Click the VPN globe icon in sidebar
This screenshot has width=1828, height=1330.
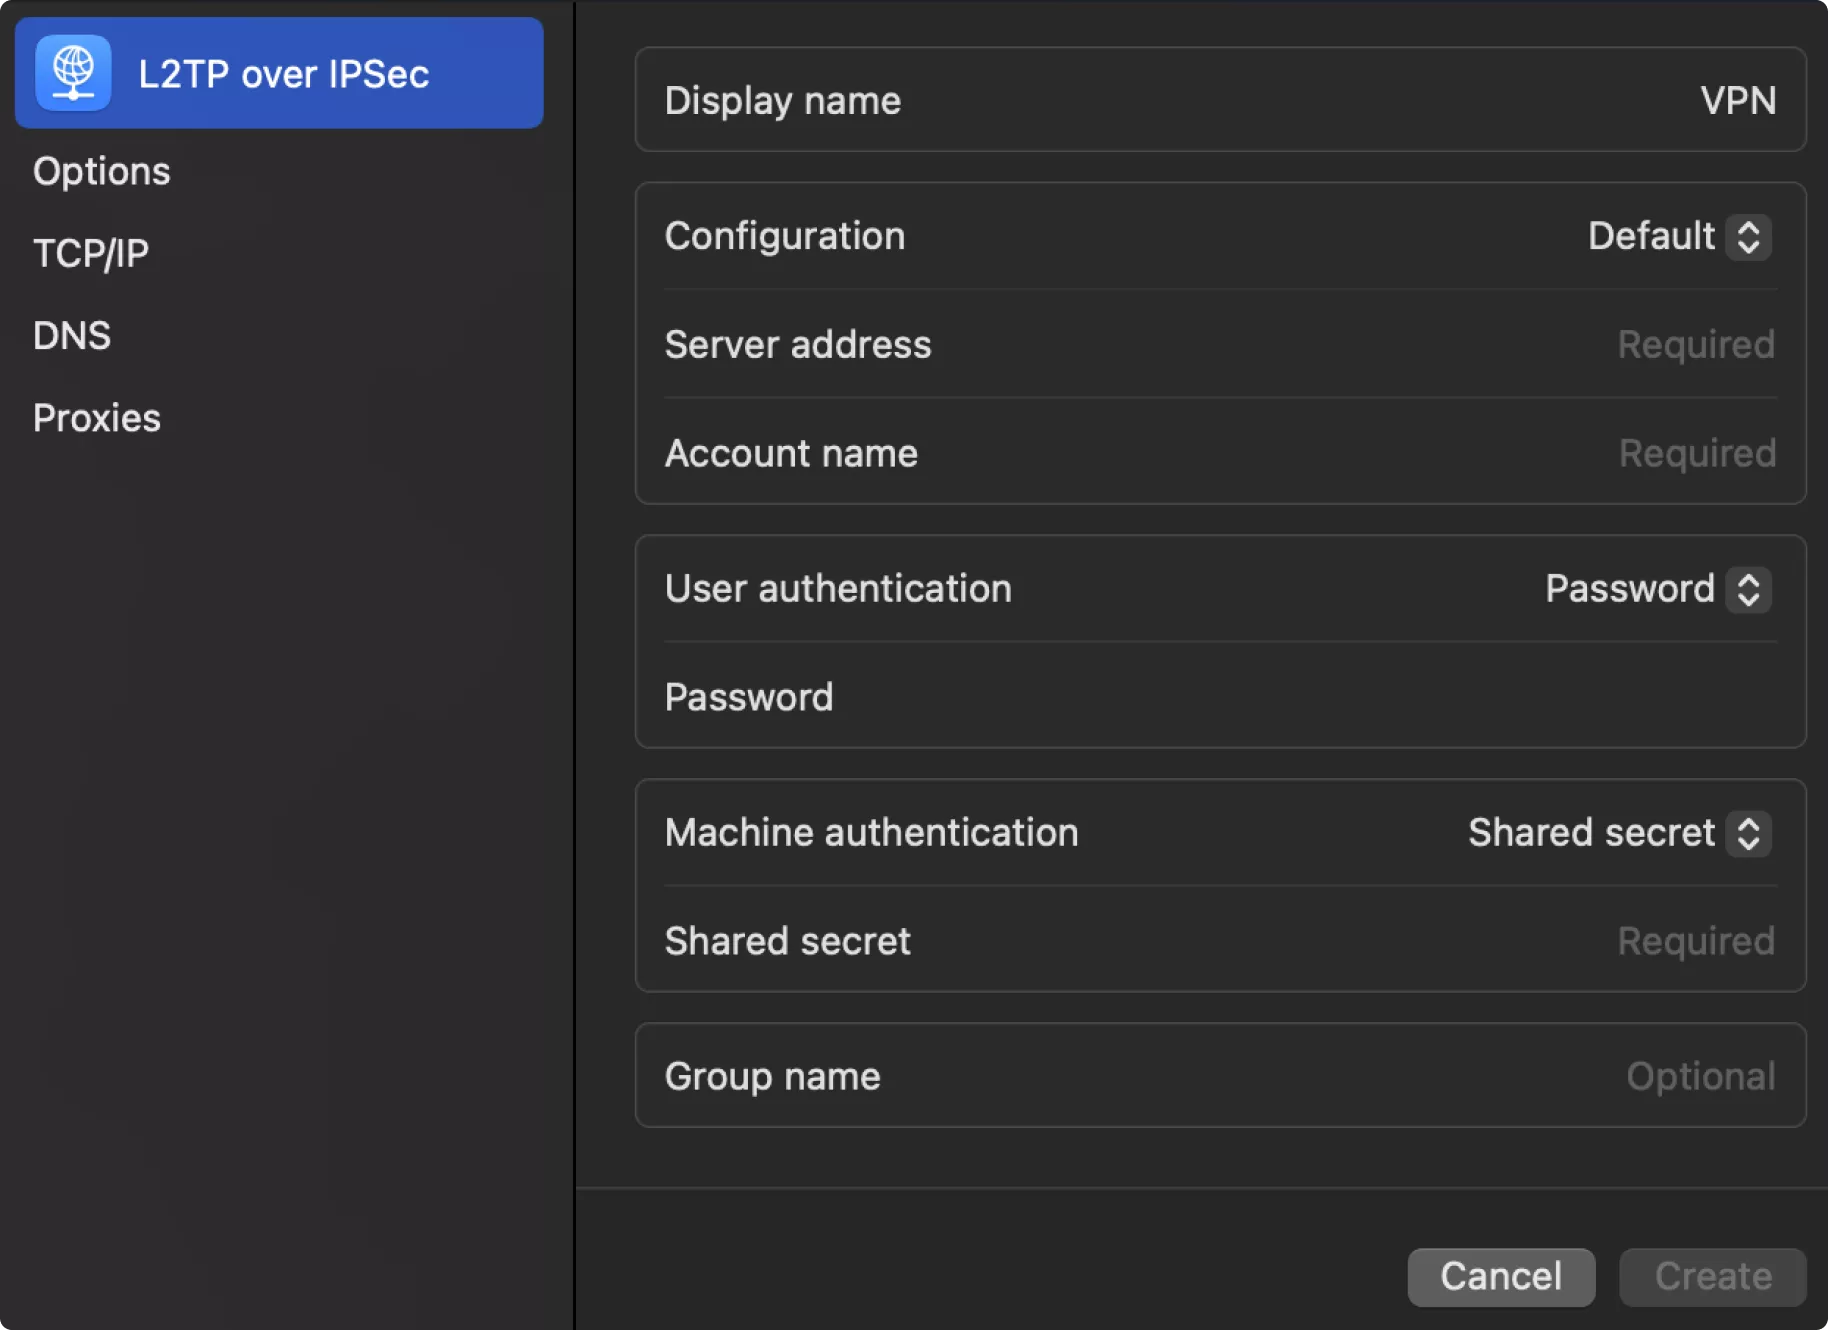coord(73,73)
